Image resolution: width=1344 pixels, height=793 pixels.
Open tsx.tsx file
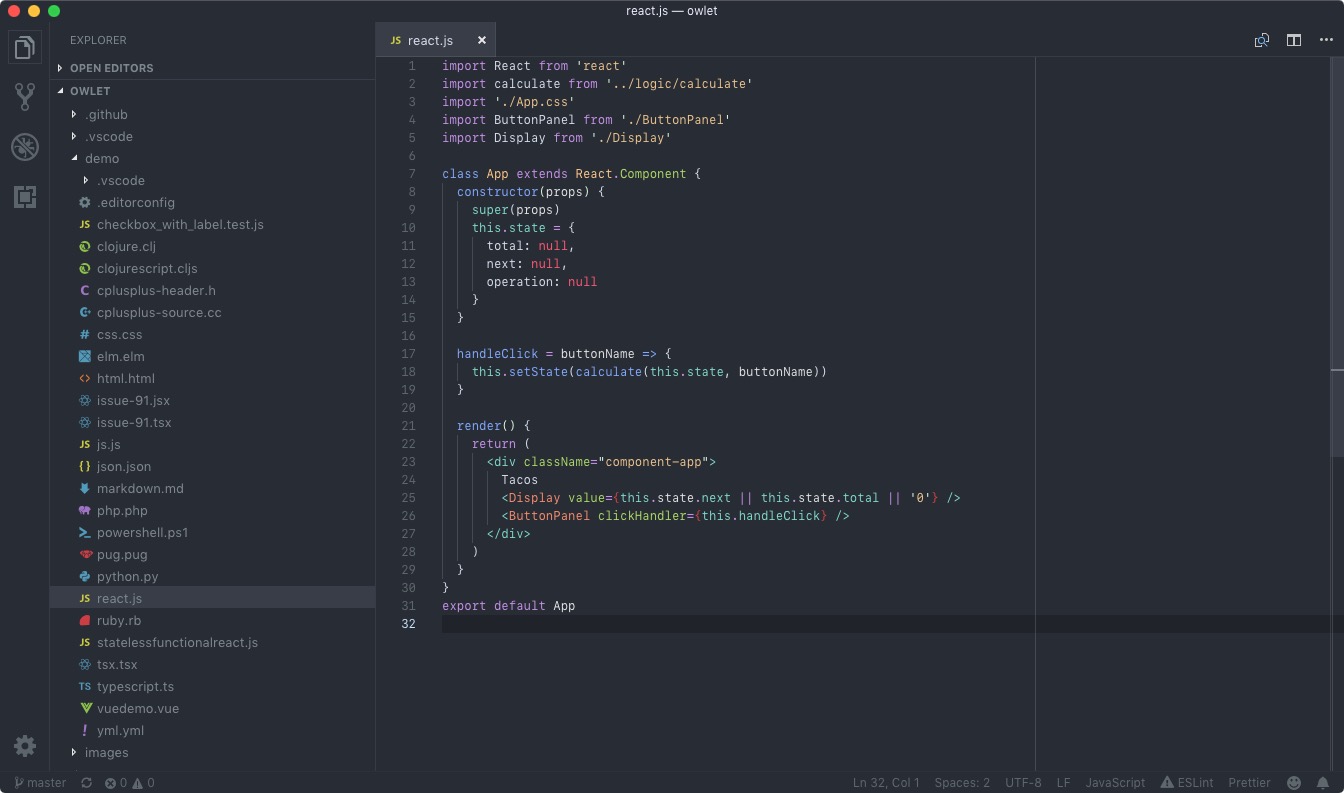click(x=212, y=664)
